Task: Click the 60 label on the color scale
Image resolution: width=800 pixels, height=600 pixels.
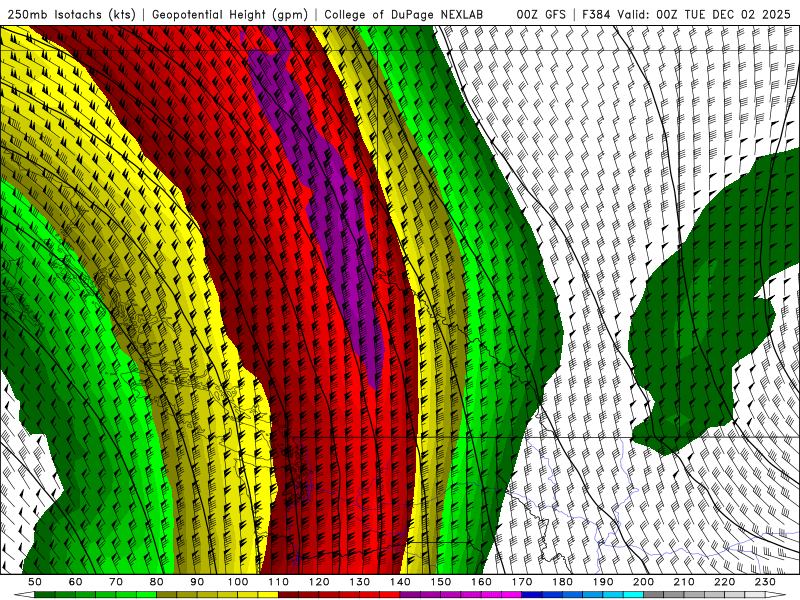Action: [76, 582]
